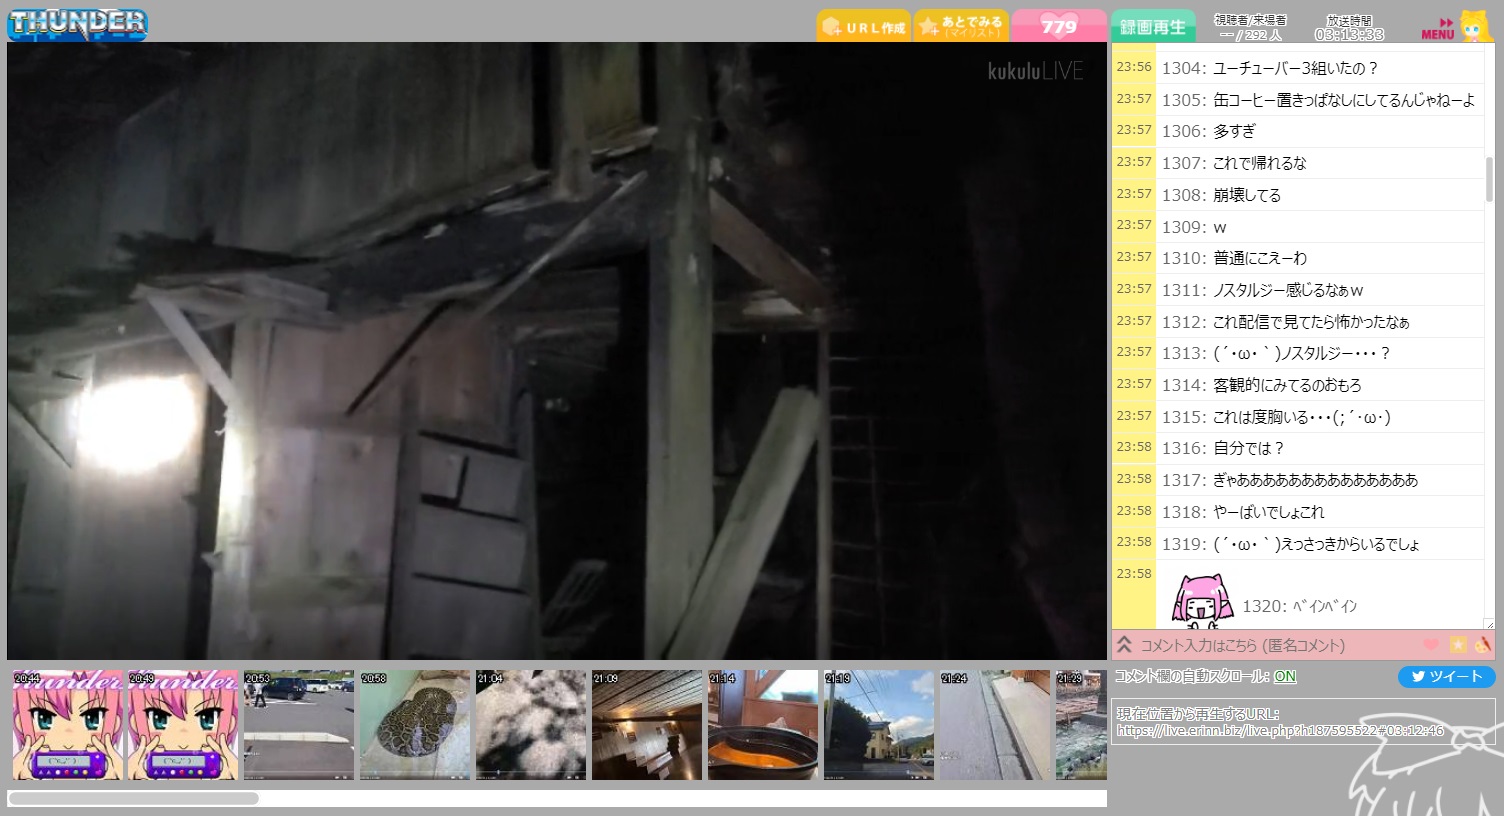Jump to the 20:58 snake thumbnail
This screenshot has width=1504, height=816.
click(x=414, y=725)
